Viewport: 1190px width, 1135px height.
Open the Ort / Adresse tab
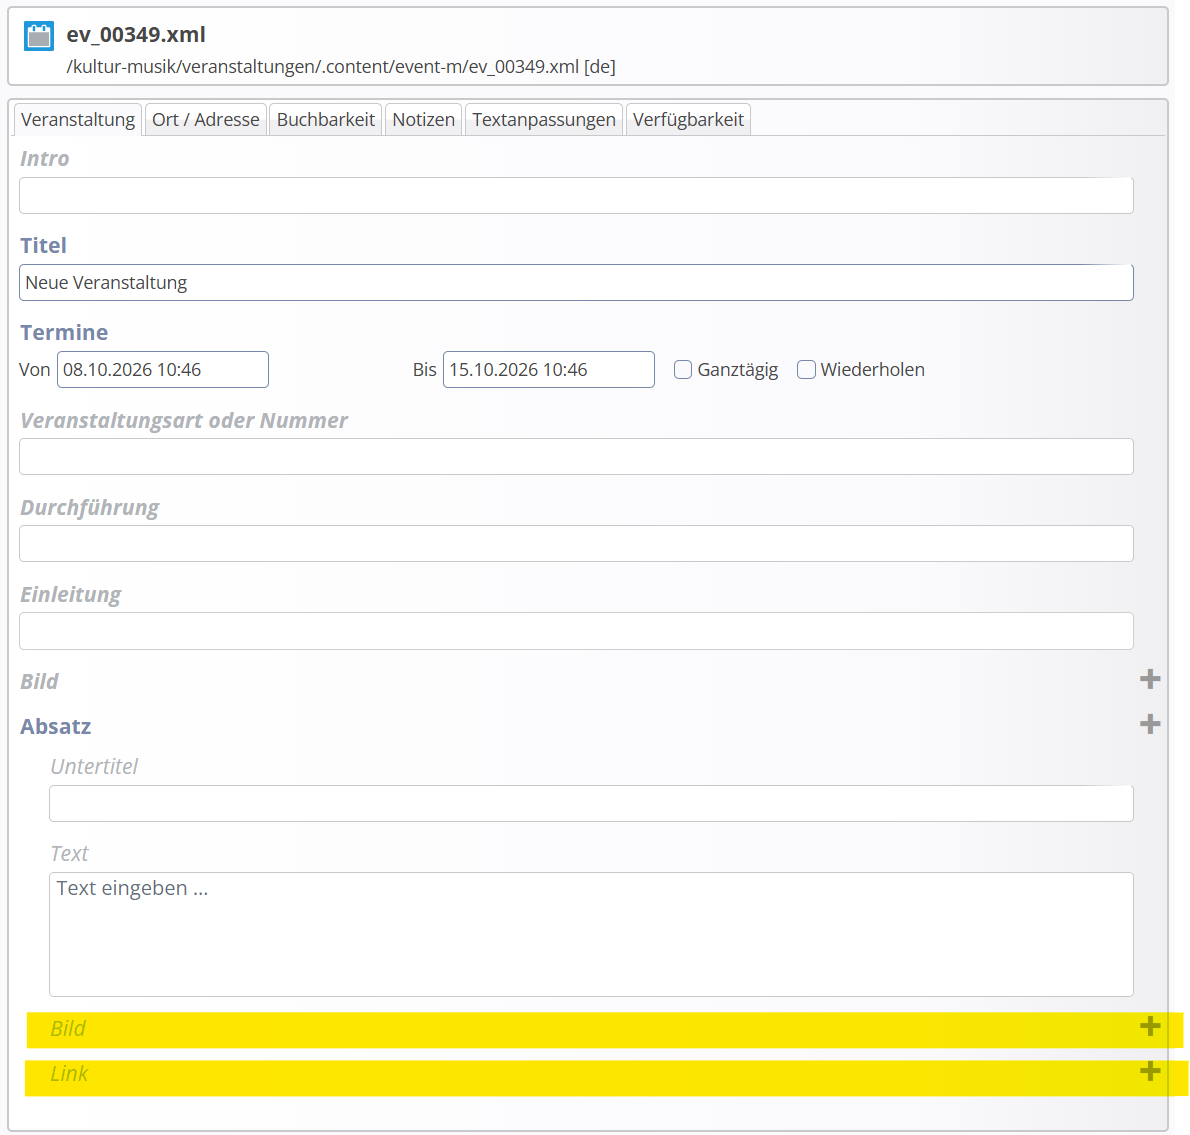(206, 120)
